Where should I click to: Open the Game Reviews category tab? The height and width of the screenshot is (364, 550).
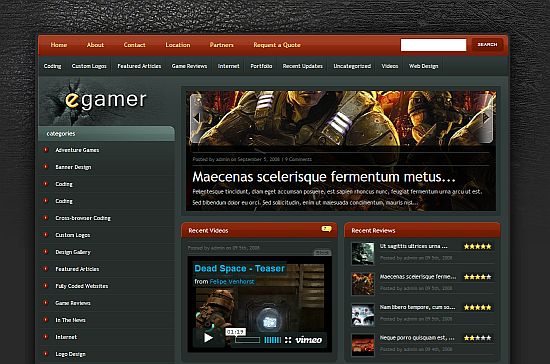(x=189, y=66)
